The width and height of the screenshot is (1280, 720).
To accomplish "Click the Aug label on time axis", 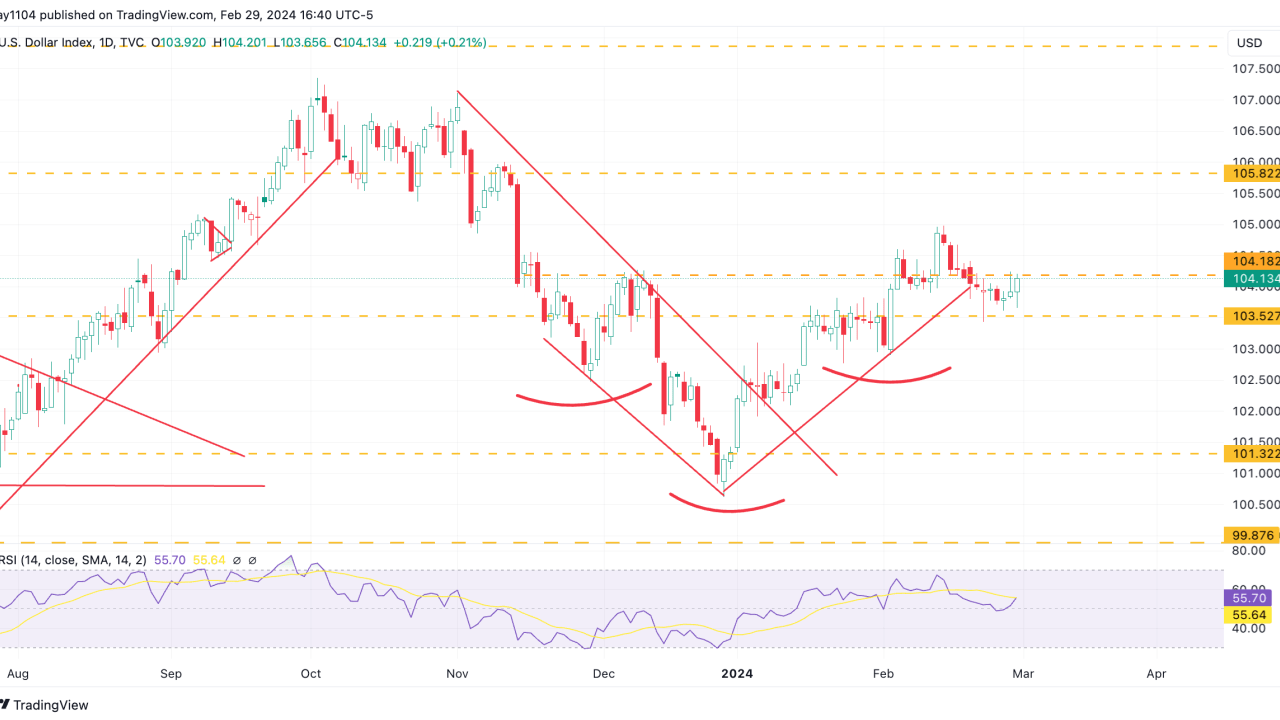I will point(19,674).
